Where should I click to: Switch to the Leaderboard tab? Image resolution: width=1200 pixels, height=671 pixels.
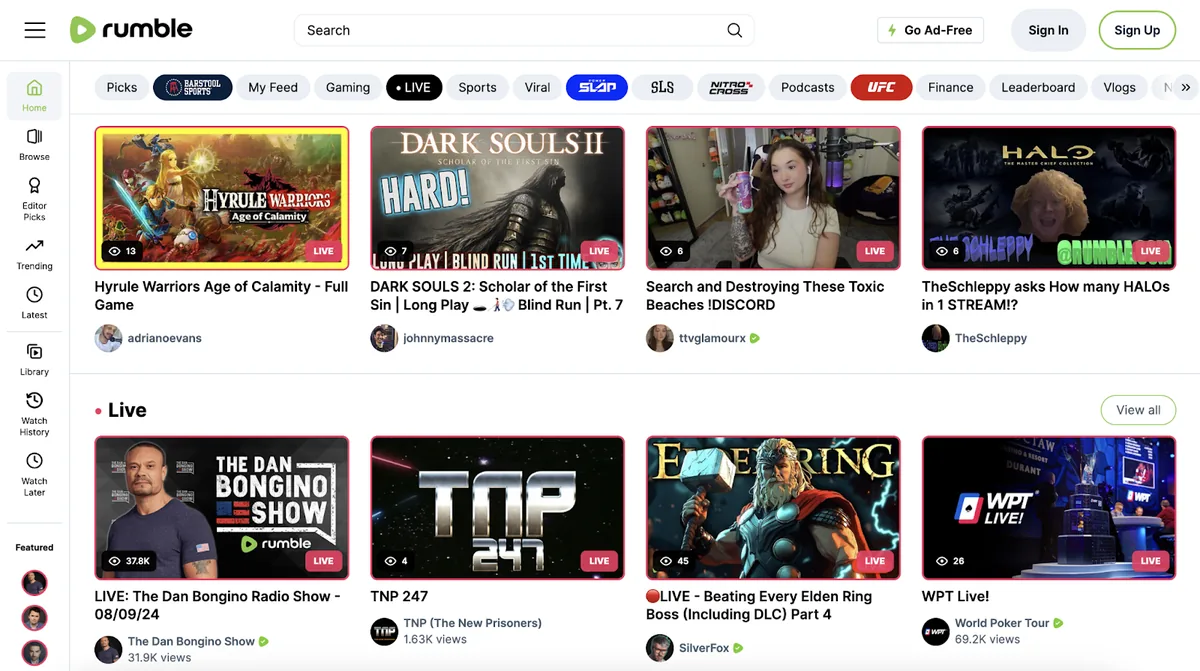coord(1038,87)
